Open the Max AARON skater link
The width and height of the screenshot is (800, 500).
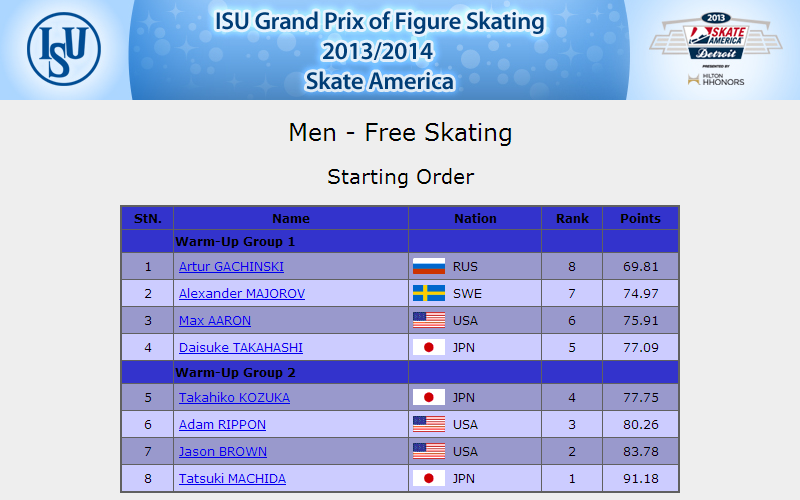[x=215, y=321]
